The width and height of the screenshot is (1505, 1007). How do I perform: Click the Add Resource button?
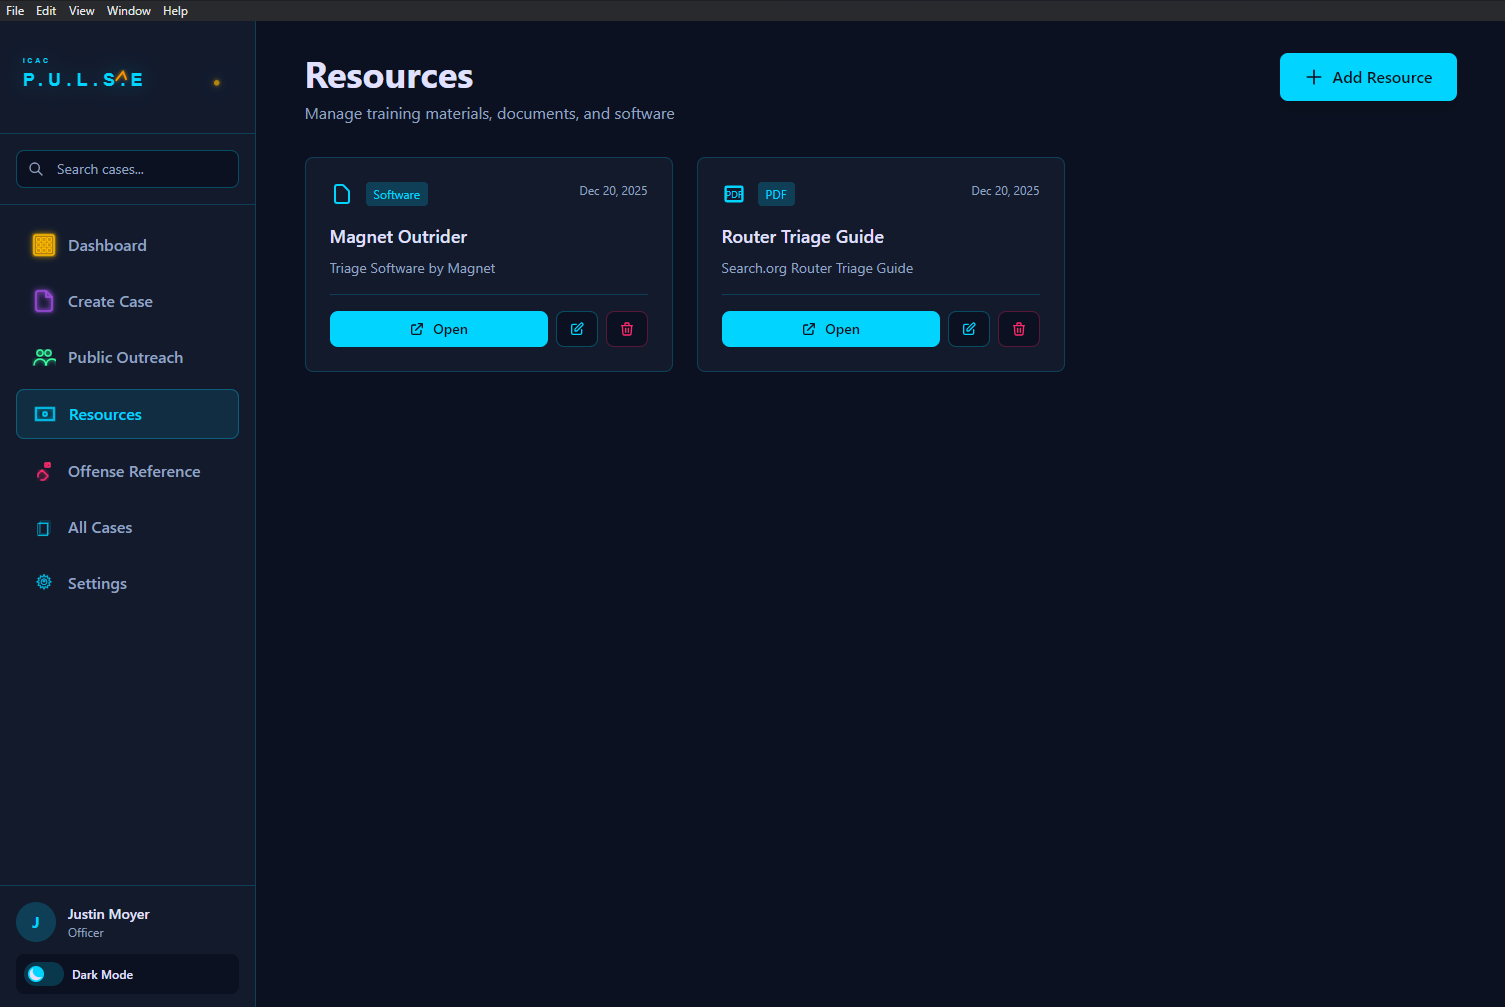[1367, 77]
